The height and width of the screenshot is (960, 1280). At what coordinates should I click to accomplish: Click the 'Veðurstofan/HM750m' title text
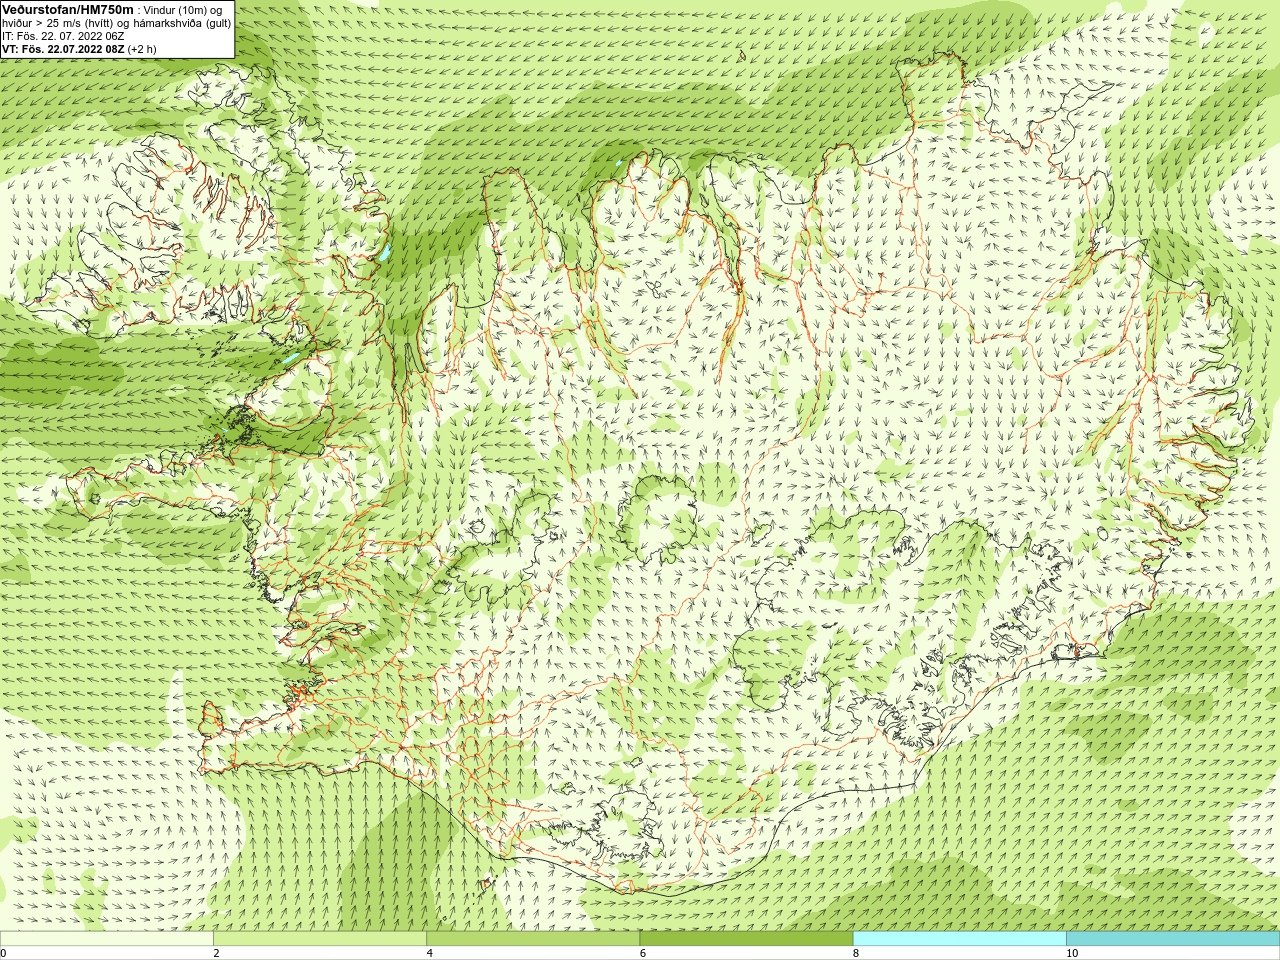coord(68,9)
